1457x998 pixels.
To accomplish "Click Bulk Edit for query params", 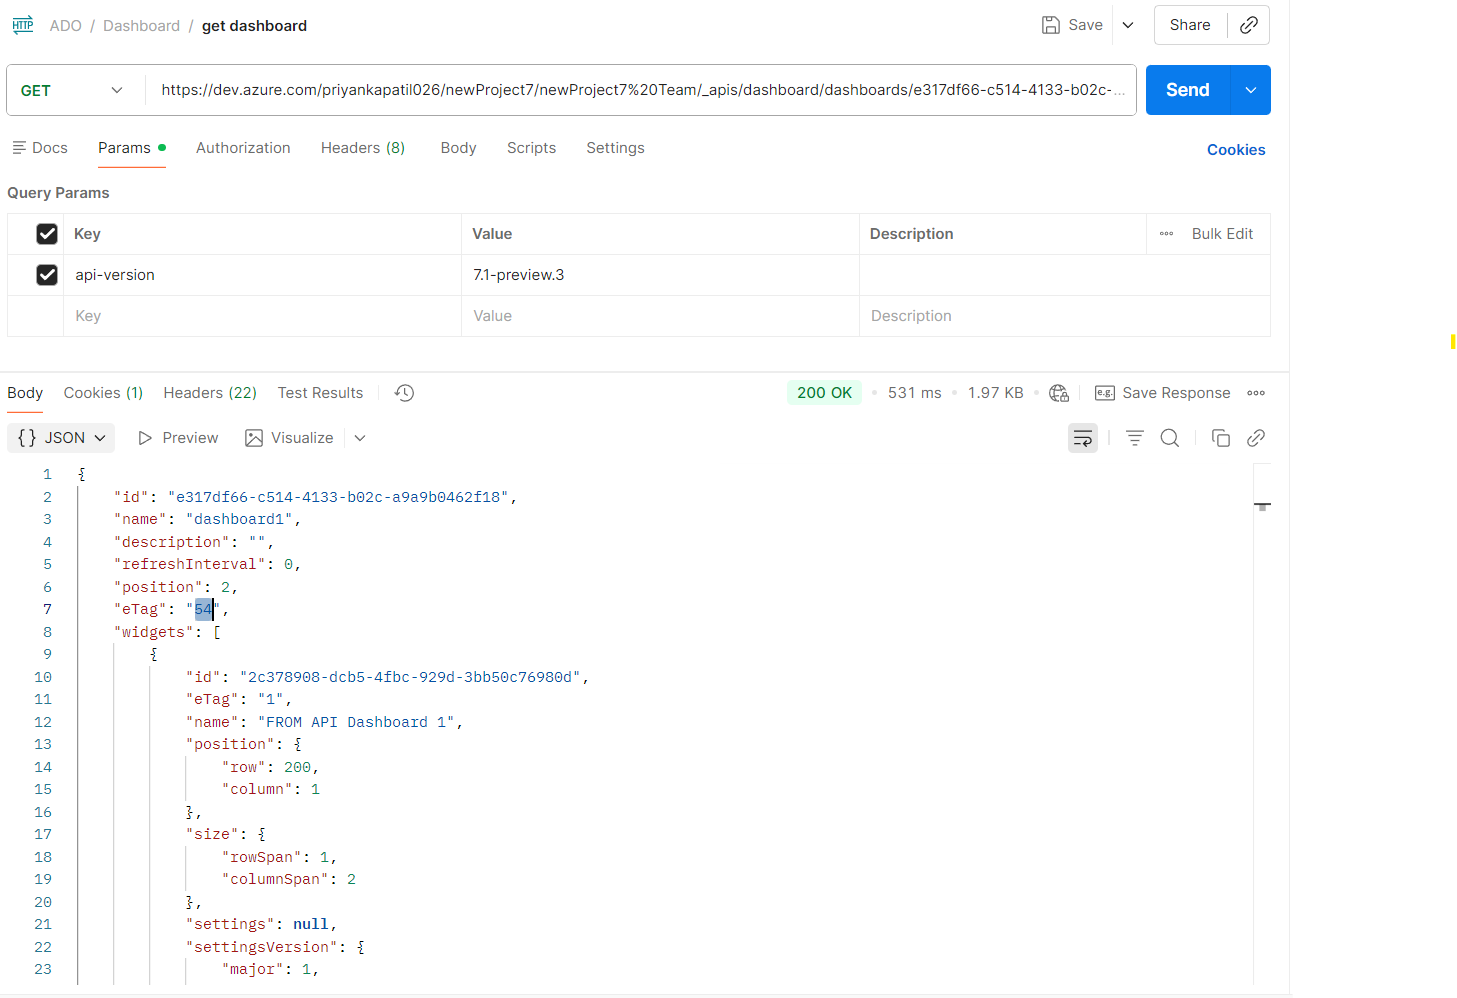I will 1222,234.
